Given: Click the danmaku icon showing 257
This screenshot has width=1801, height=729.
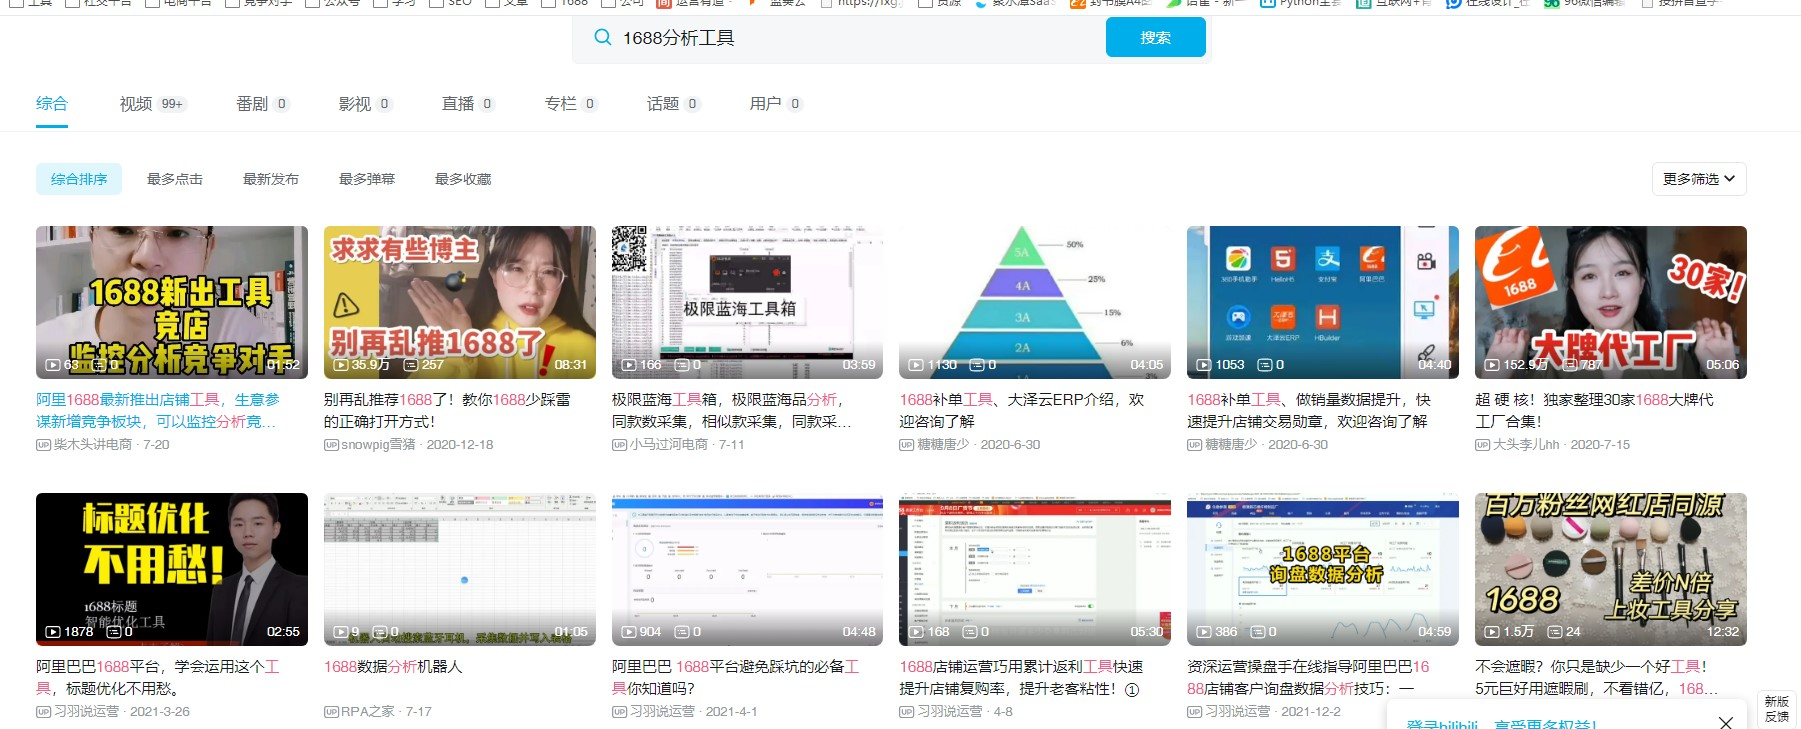Looking at the screenshot, I should 411,365.
